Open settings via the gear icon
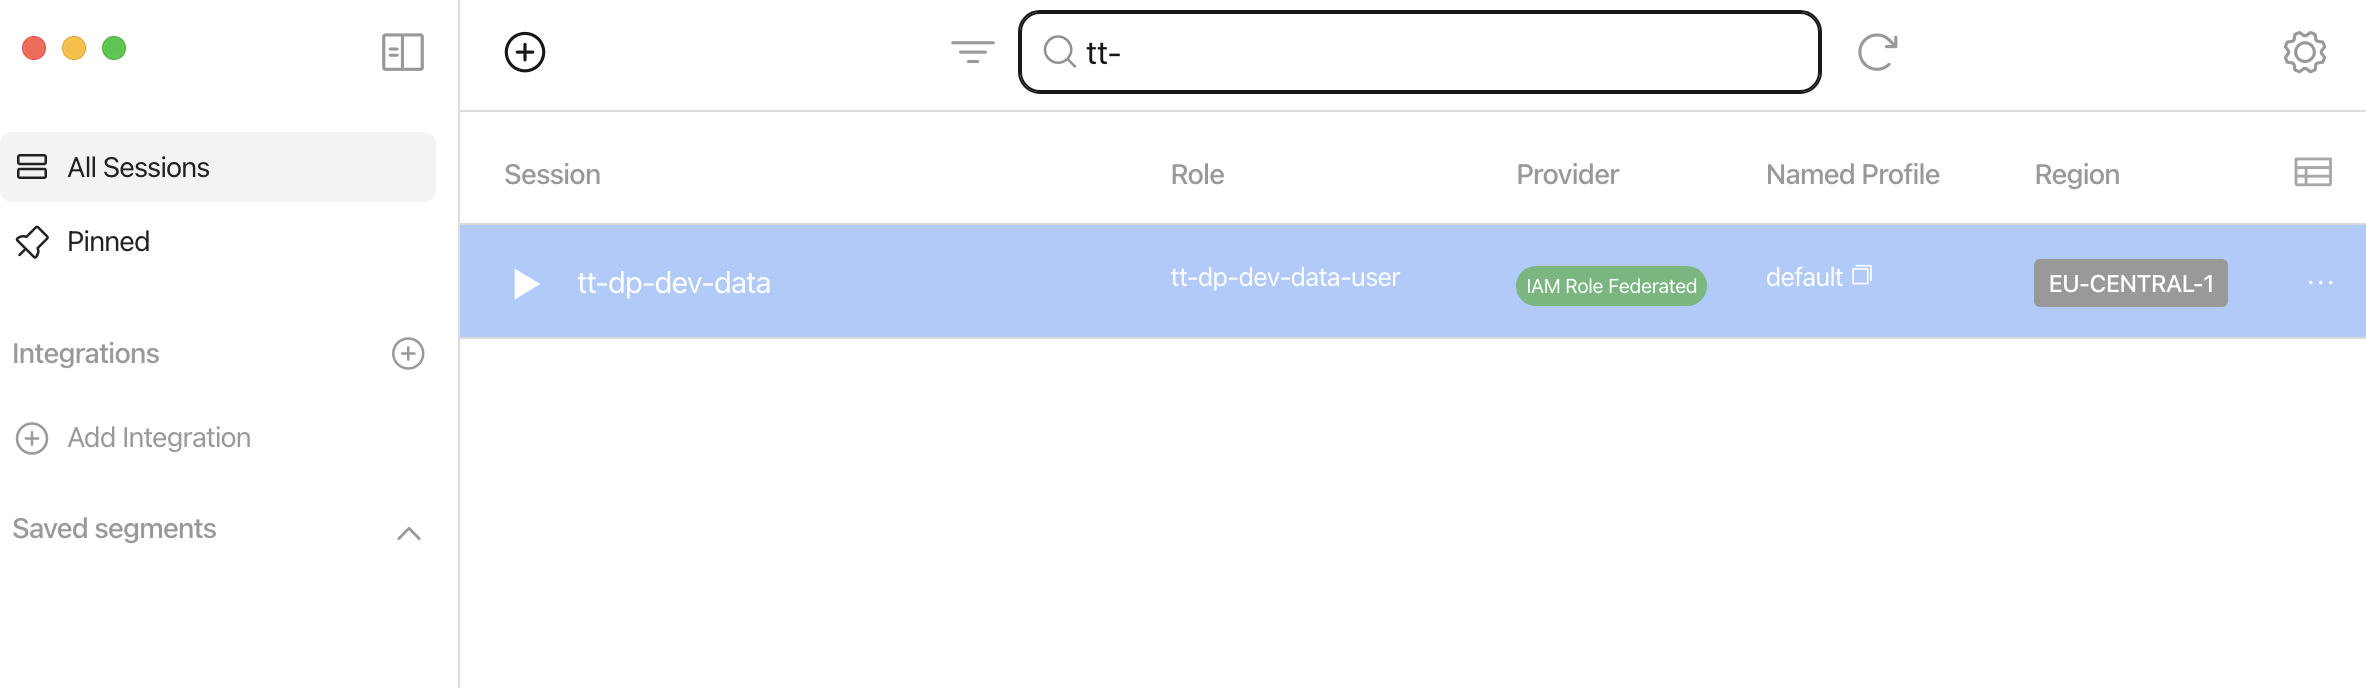This screenshot has height=688, width=2366. click(2304, 52)
